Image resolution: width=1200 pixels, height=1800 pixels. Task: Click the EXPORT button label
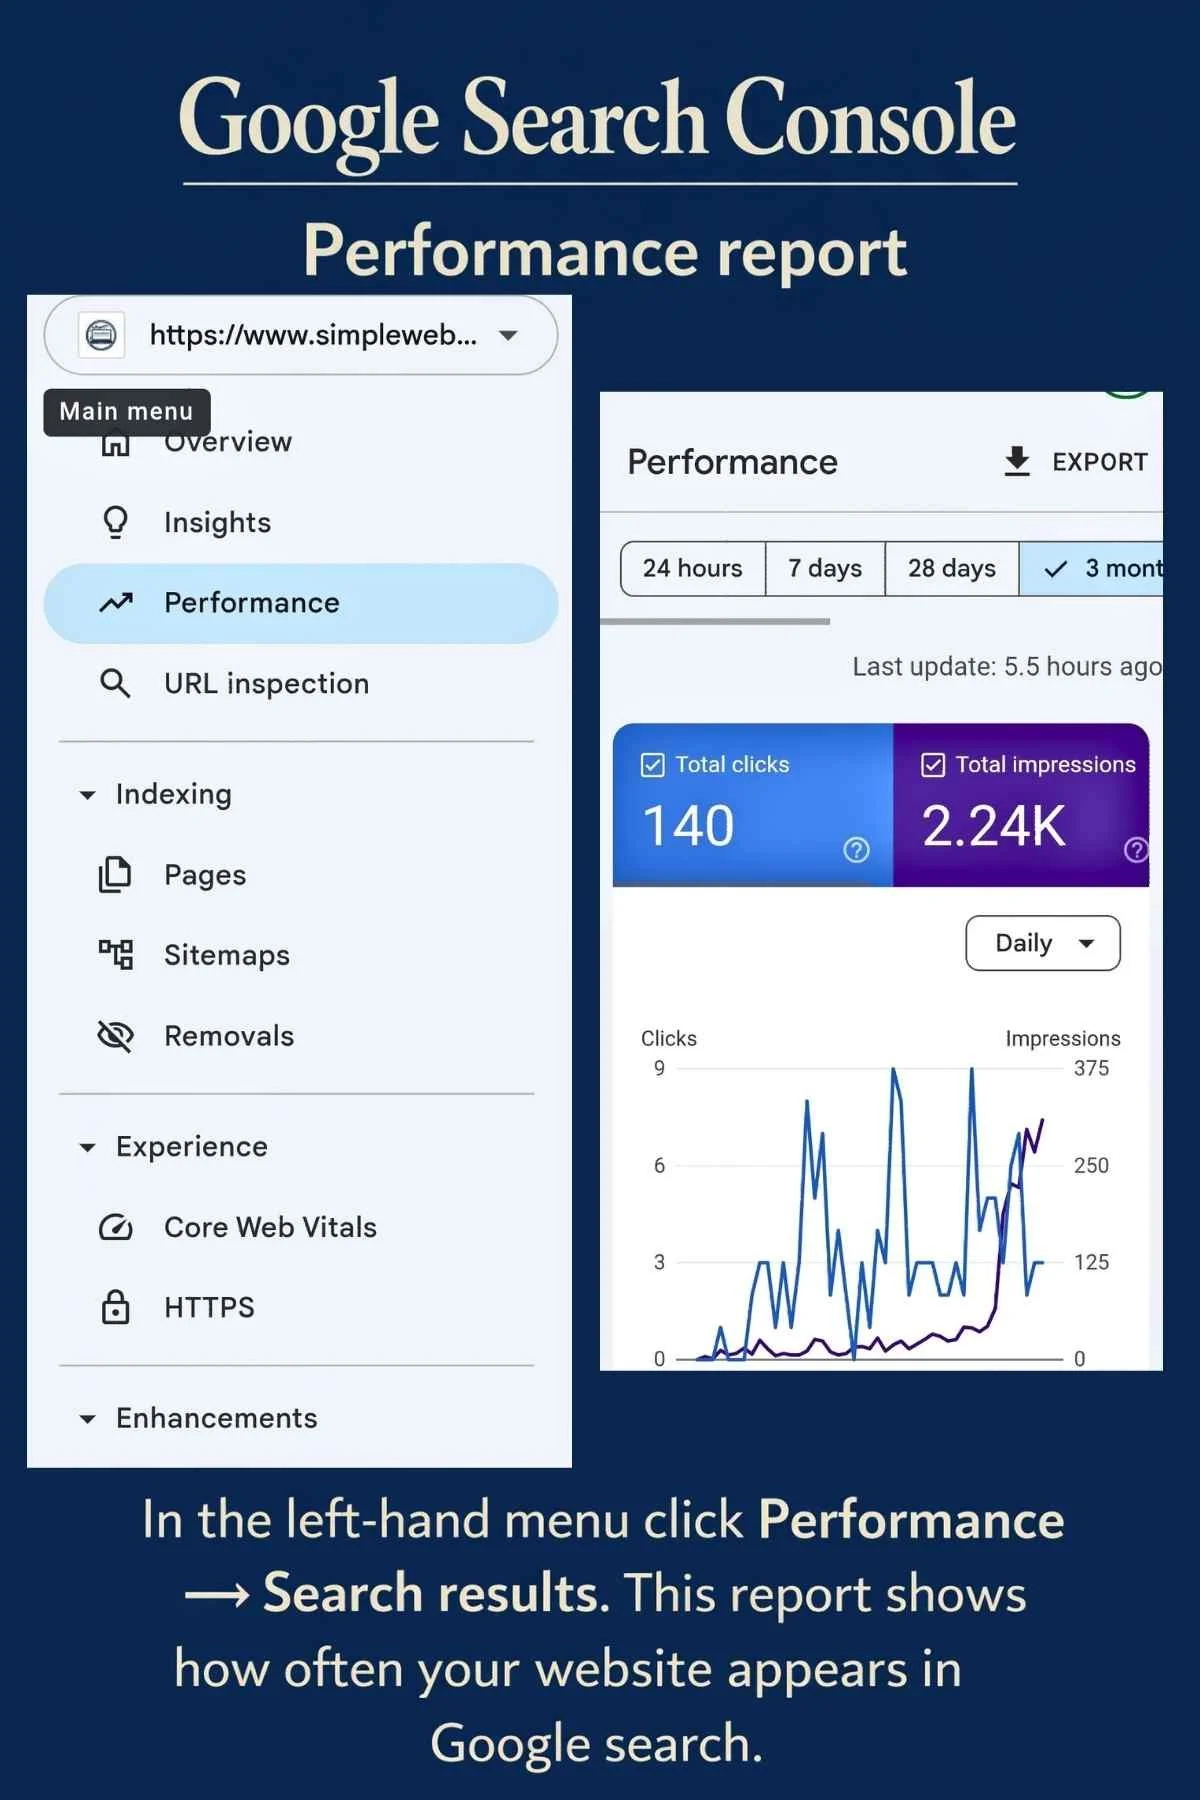[x=1099, y=462]
